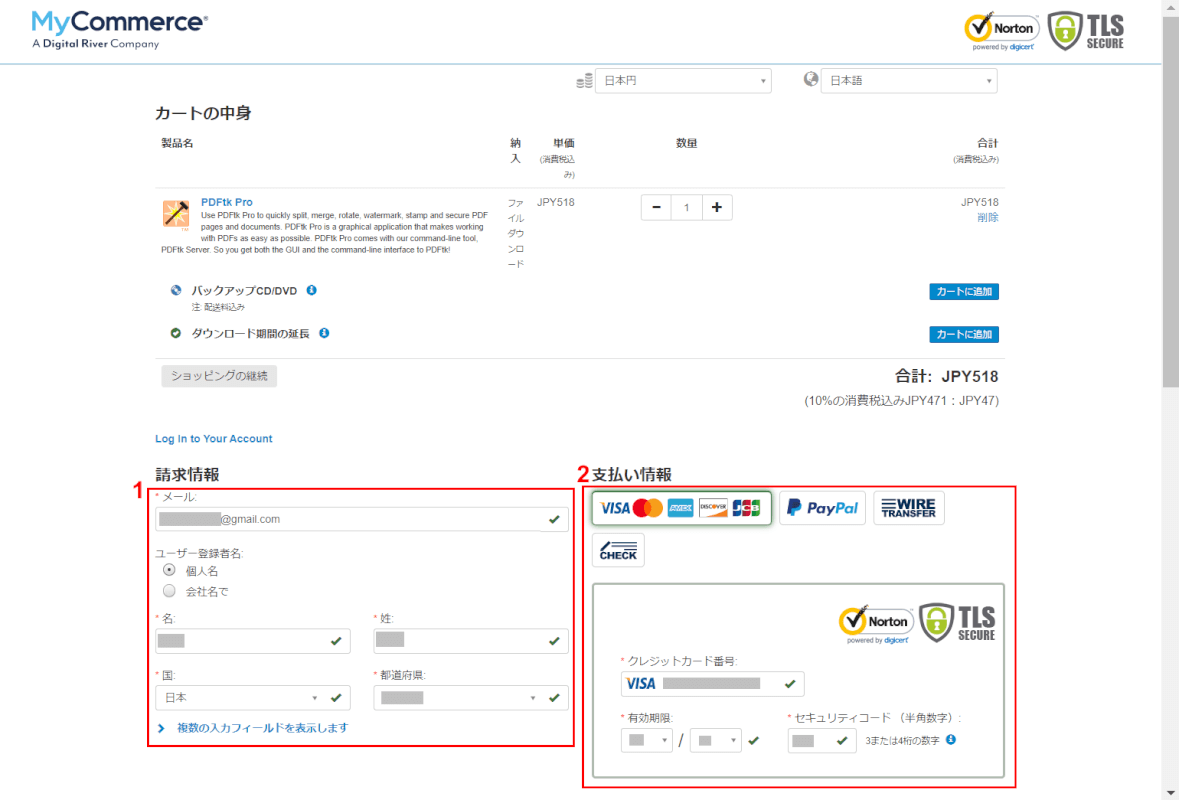
Task: Click the 10%の消費税込み tax note
Action: (x=902, y=401)
